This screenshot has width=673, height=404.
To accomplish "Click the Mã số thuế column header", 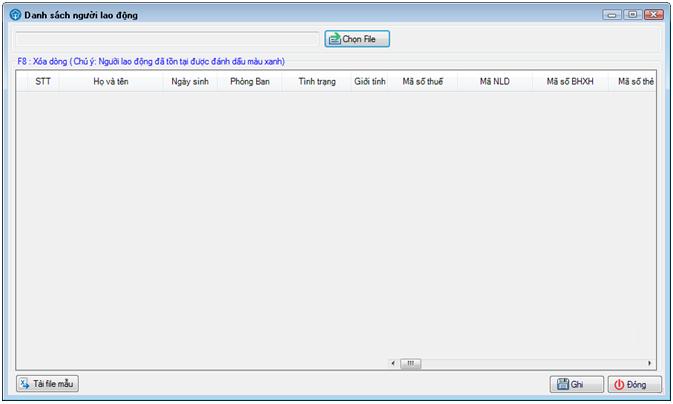I will (423, 81).
